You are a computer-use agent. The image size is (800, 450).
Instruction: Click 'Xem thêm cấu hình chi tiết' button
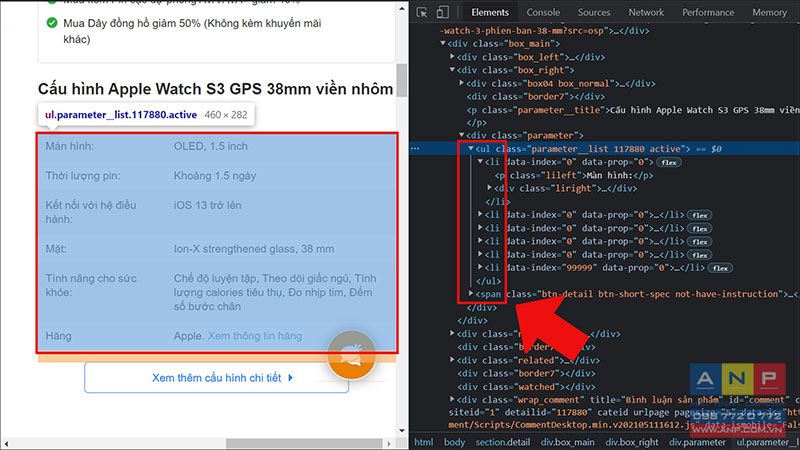tap(216, 378)
